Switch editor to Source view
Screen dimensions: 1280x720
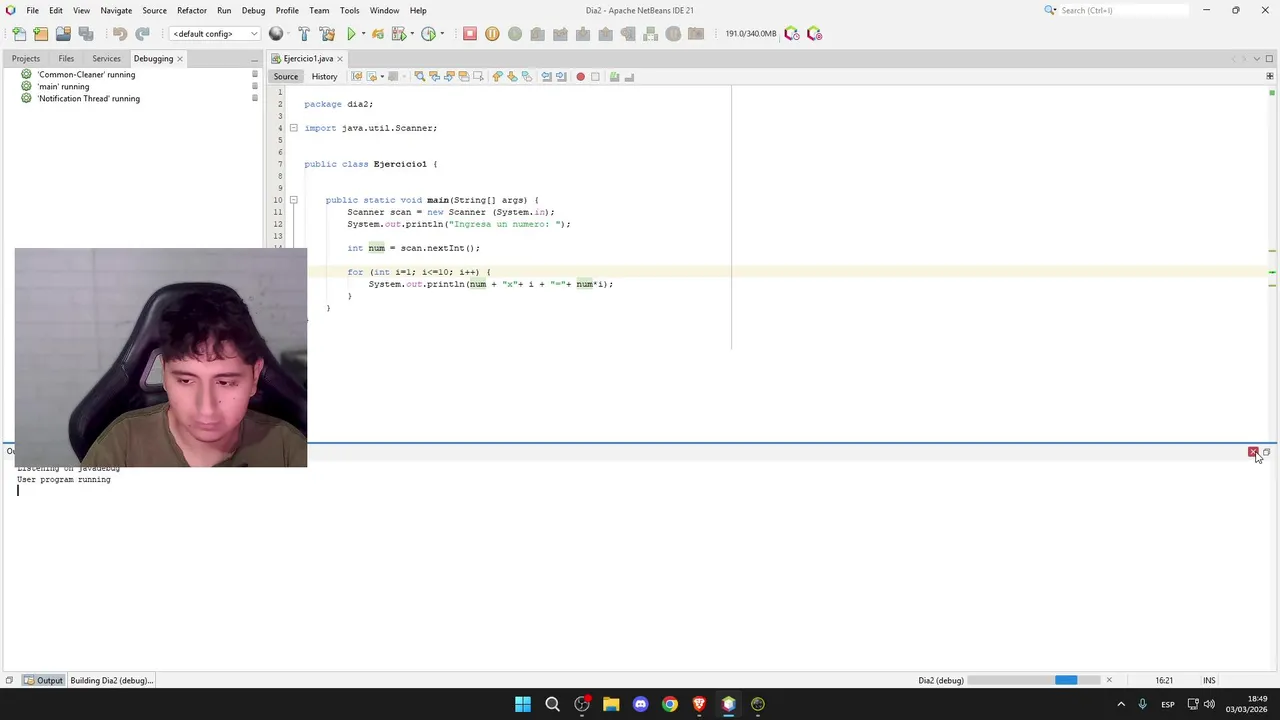coord(286,76)
